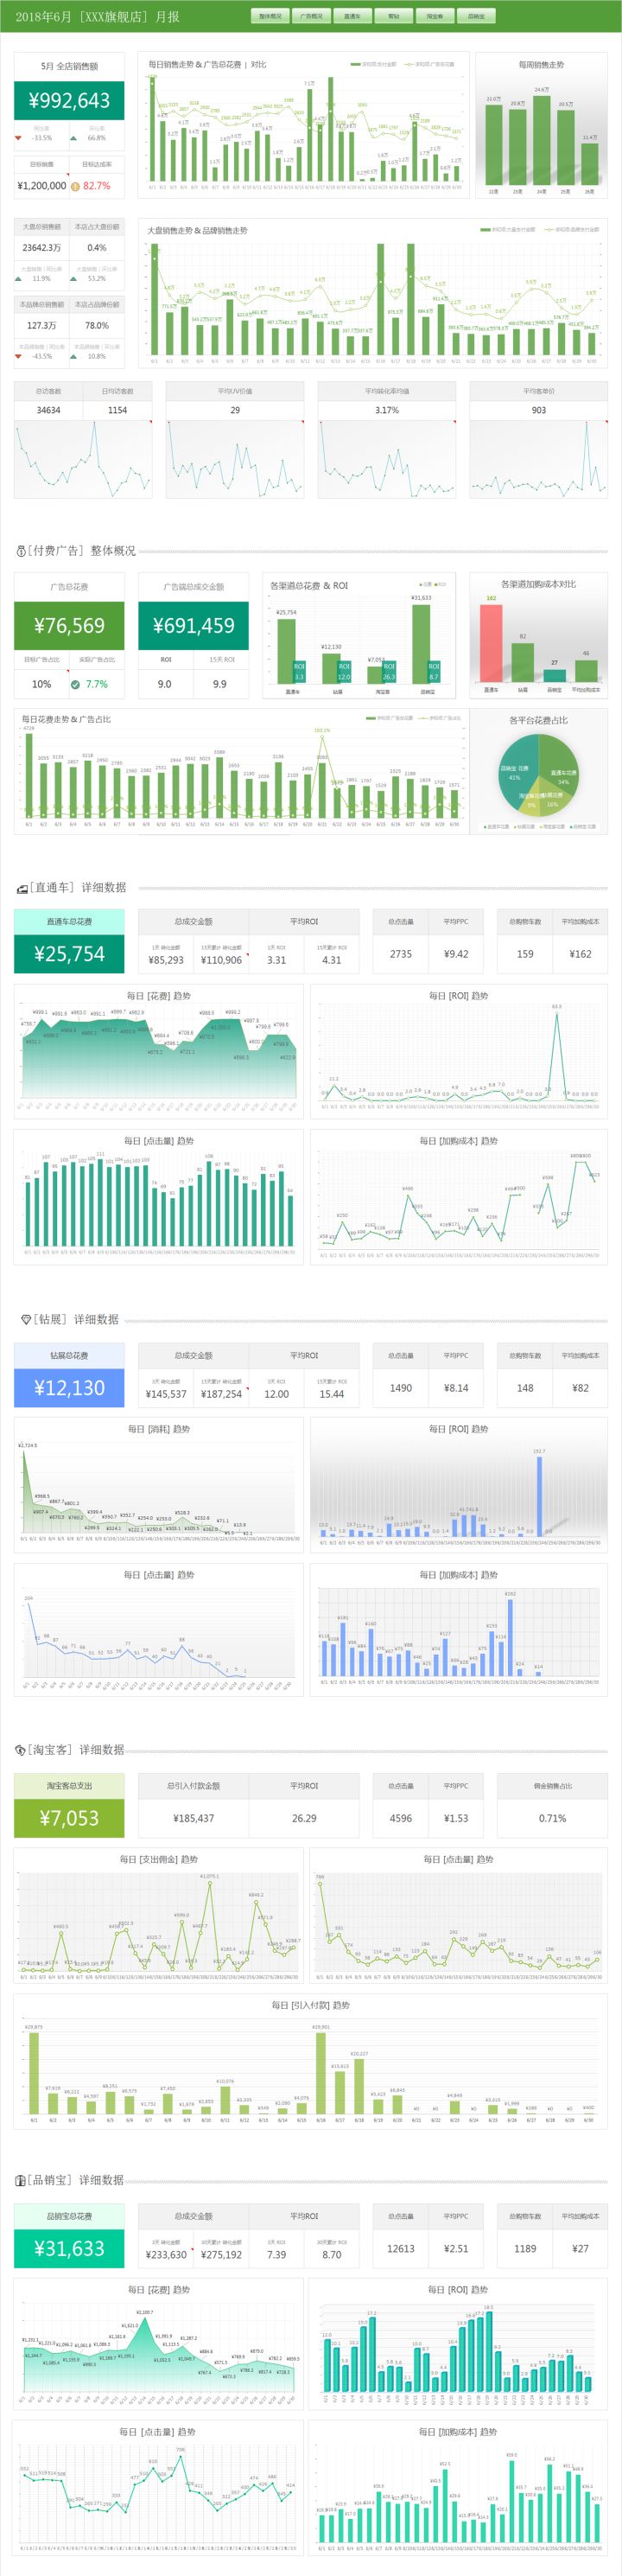
Task: Select the ¥25,754 直通车 spend figure
Action: [x=69, y=954]
